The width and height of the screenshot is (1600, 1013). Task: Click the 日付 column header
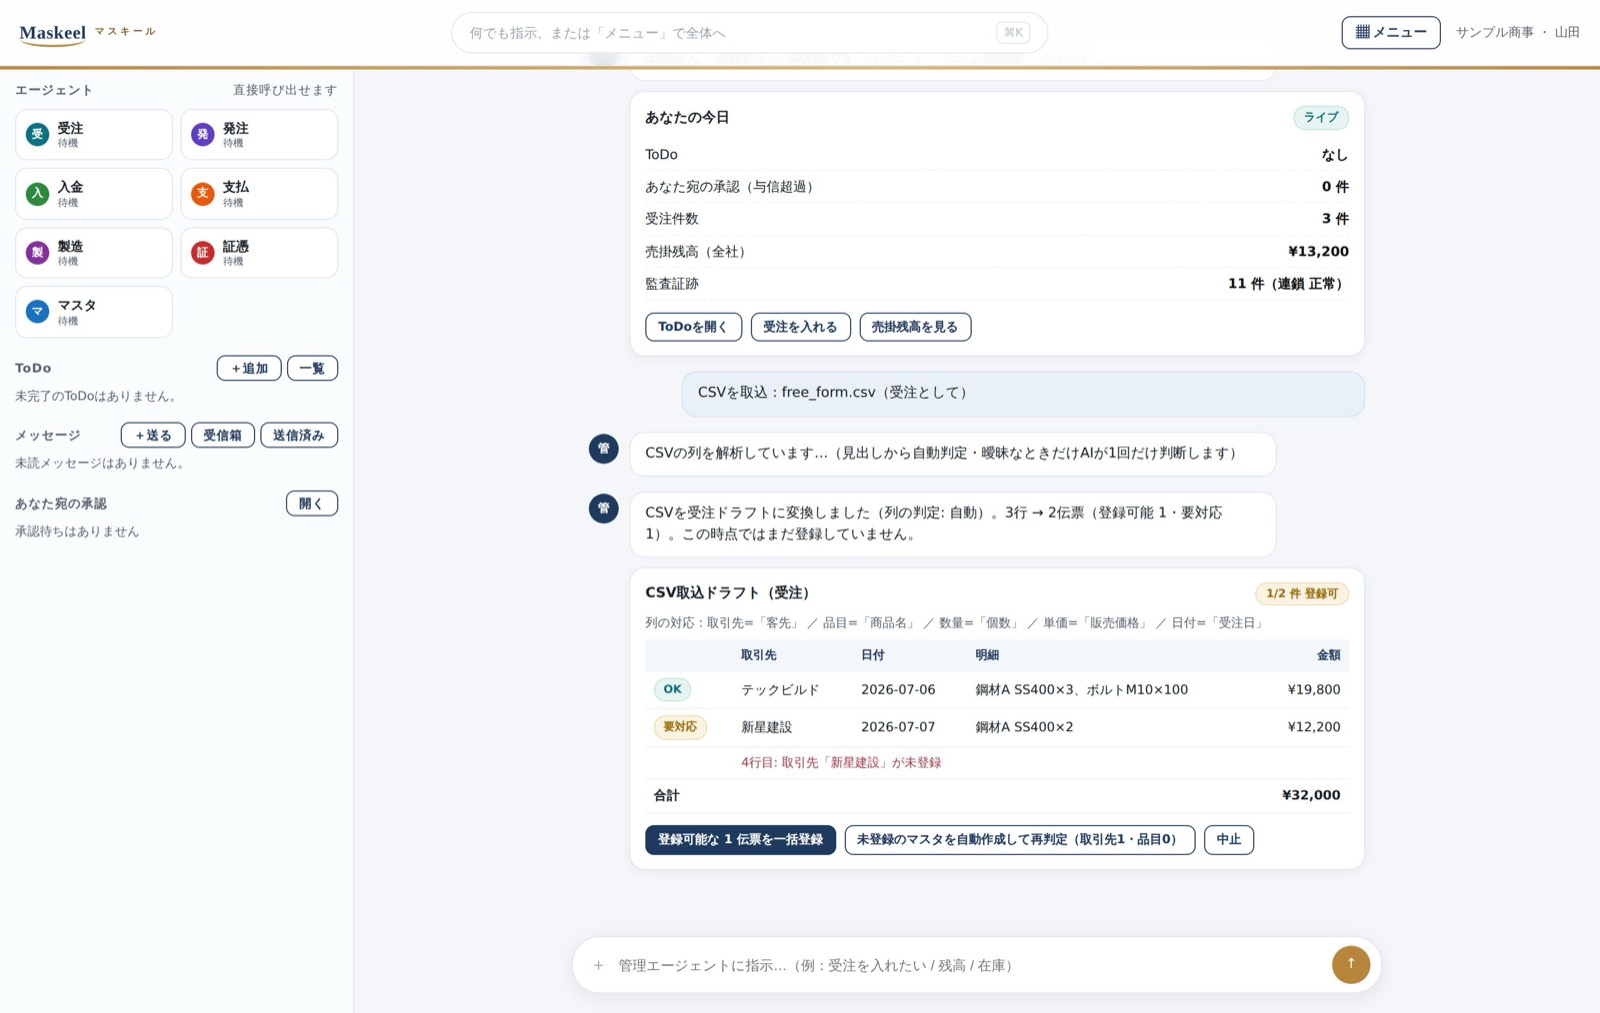873,655
